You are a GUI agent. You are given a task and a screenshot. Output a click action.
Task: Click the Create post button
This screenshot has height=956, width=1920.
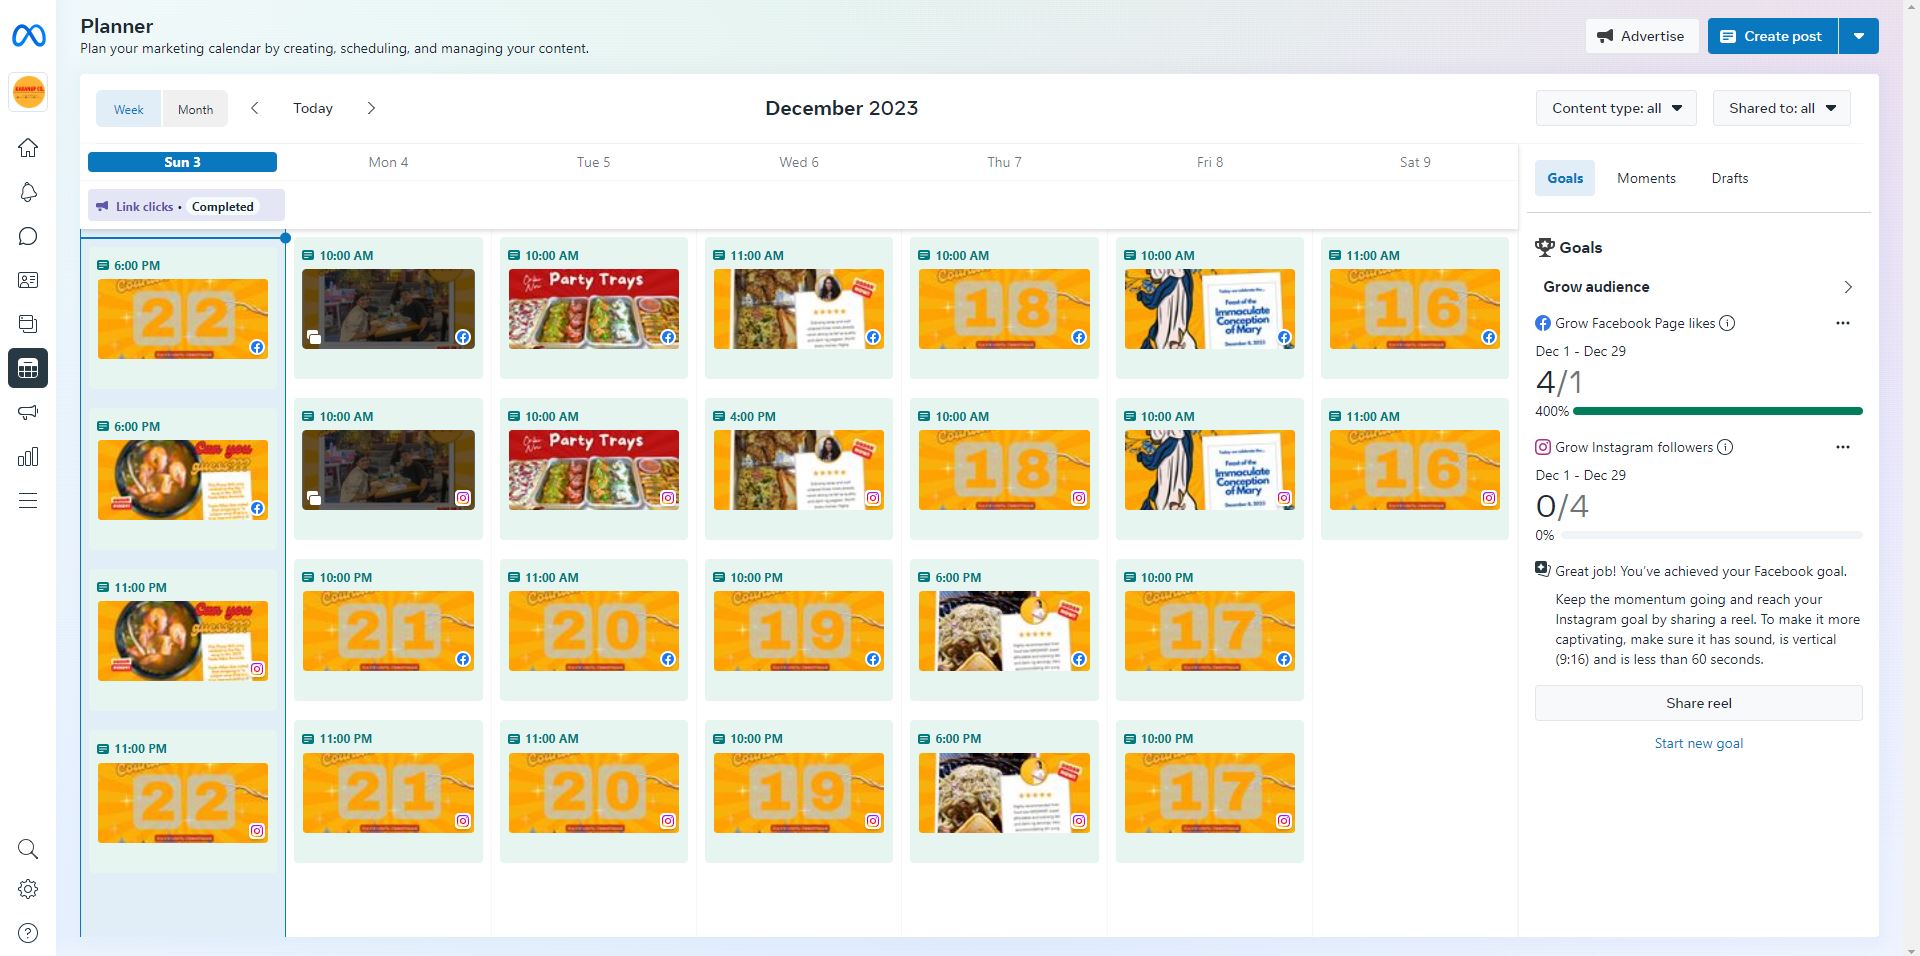tap(1772, 36)
